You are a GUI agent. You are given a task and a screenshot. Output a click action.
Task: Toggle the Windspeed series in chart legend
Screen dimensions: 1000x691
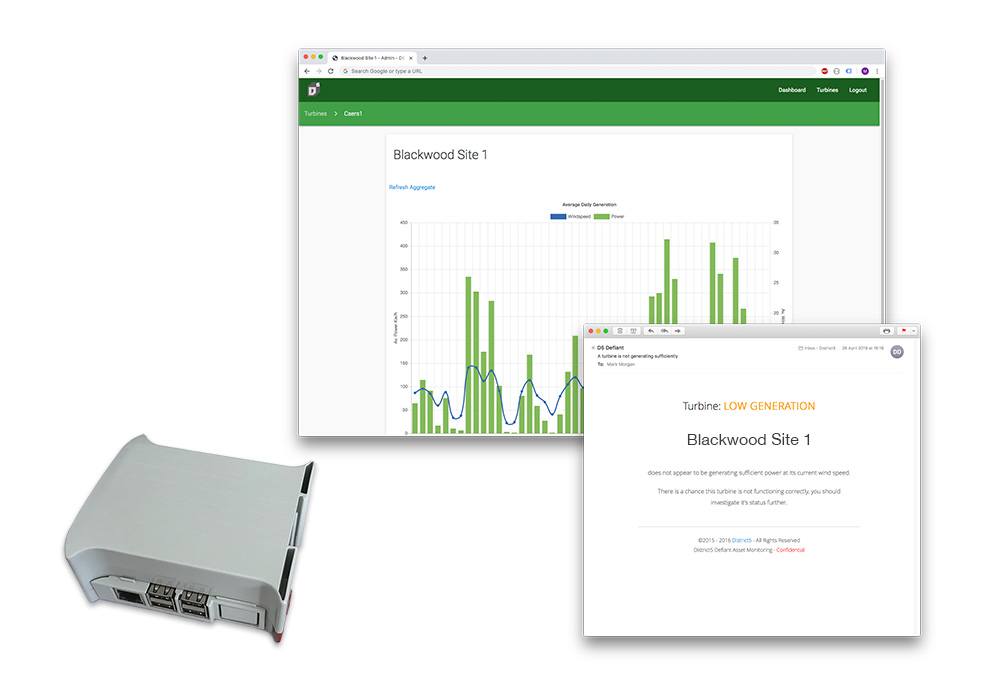pos(571,216)
